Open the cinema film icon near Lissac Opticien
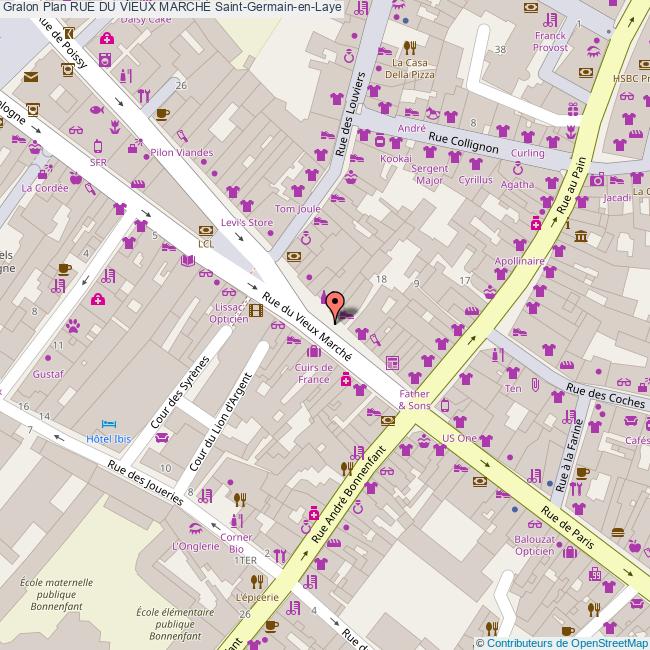Image resolution: width=650 pixels, height=650 pixels. [x=256, y=310]
